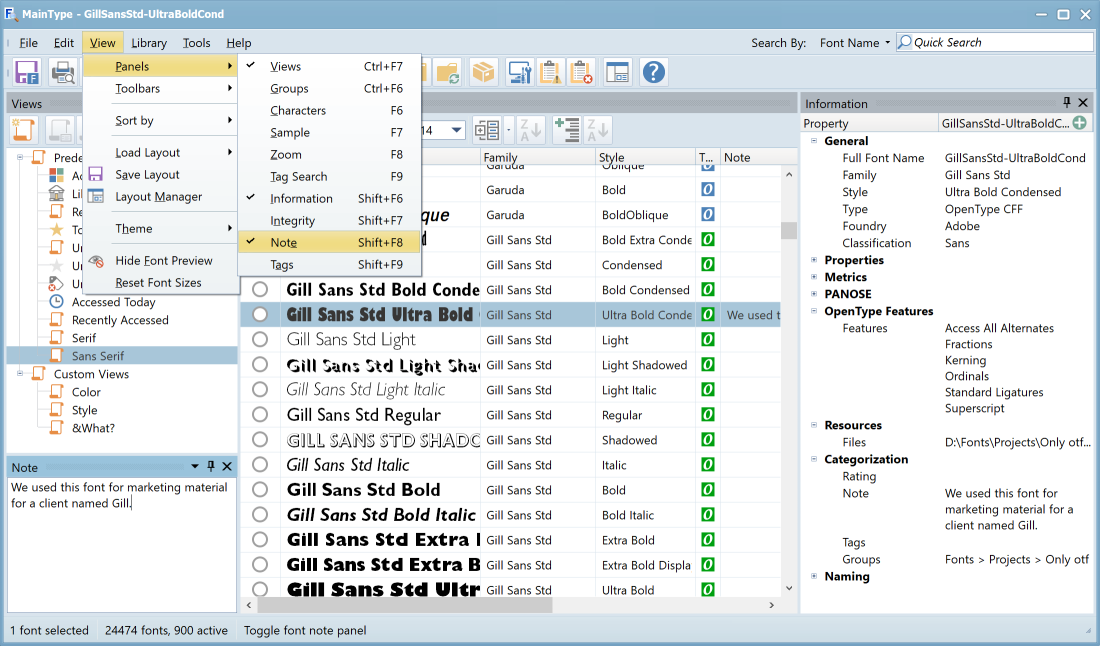
Task: Collapse the General section
Action: click(814, 141)
